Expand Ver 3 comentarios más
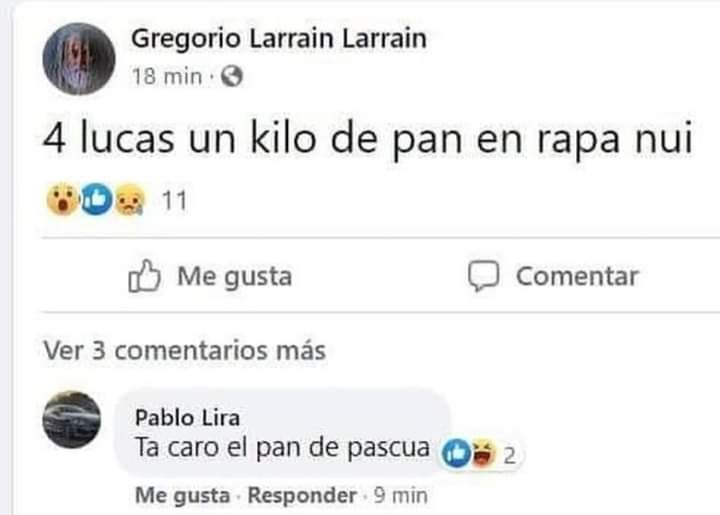Image resolution: width=720 pixels, height=515 pixels. (185, 350)
